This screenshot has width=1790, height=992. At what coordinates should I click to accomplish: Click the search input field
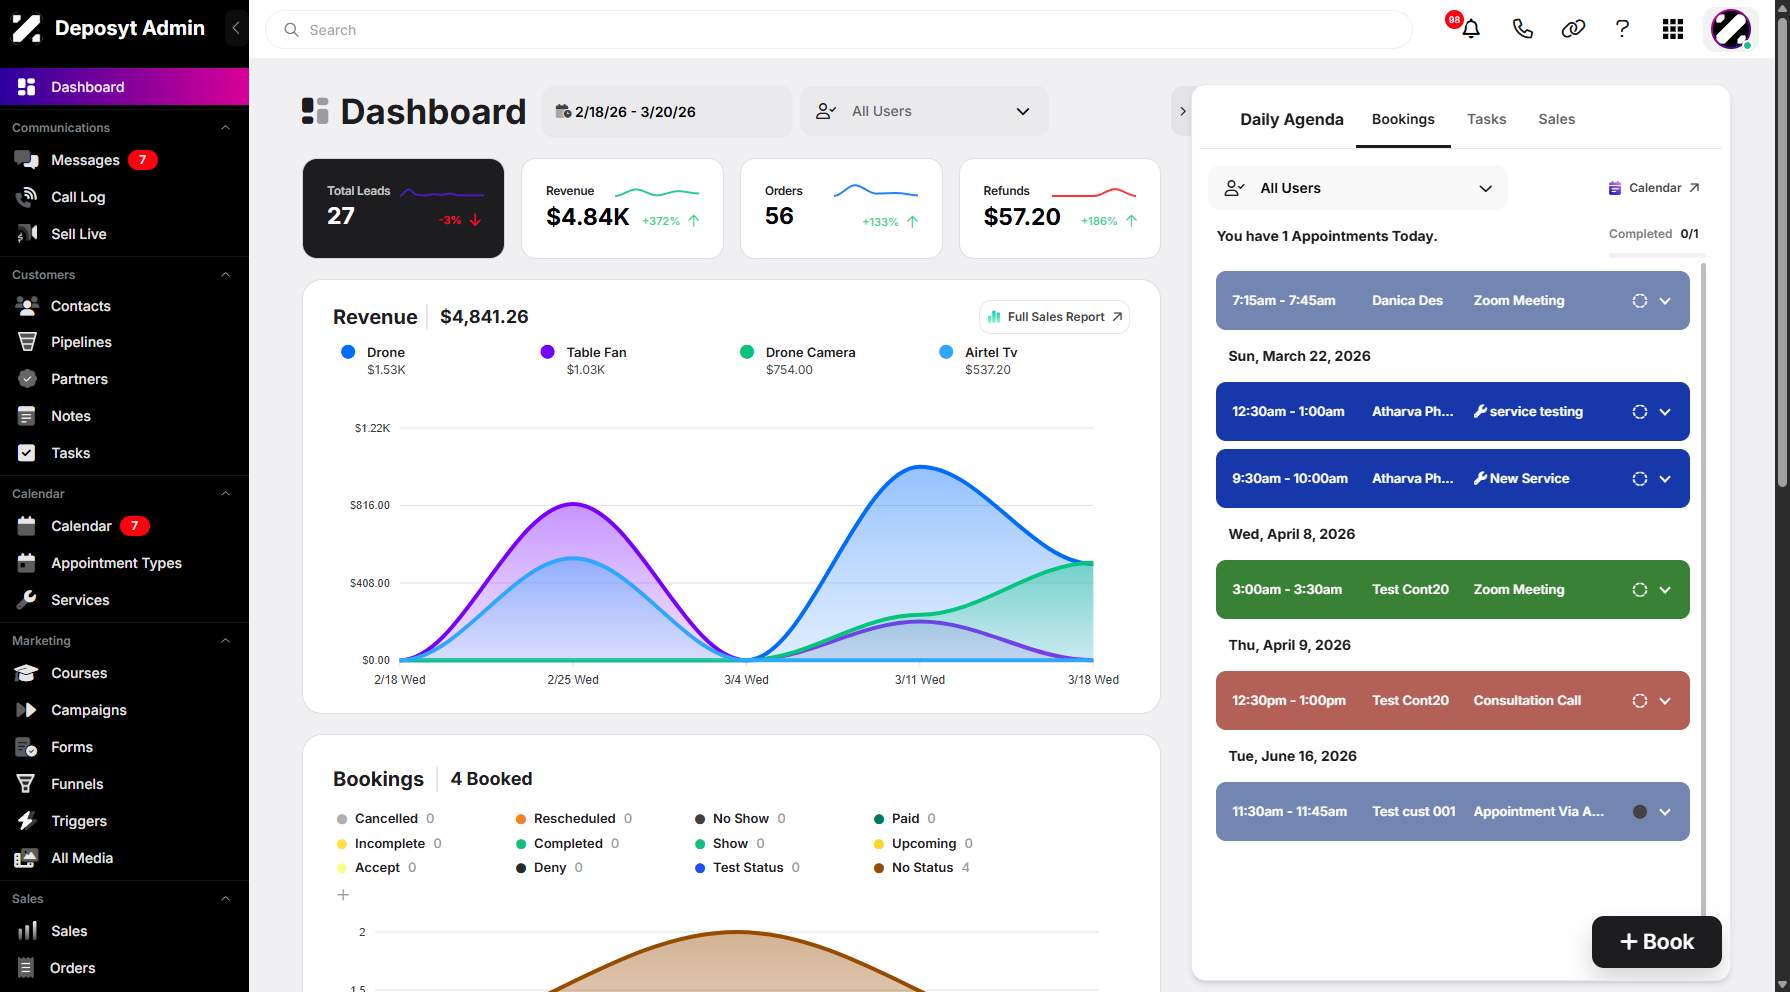pyautogui.click(x=839, y=30)
